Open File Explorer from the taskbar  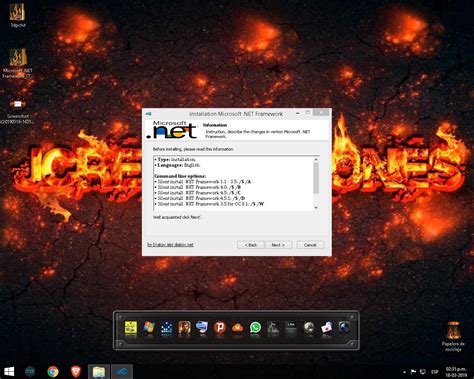click(x=99, y=371)
